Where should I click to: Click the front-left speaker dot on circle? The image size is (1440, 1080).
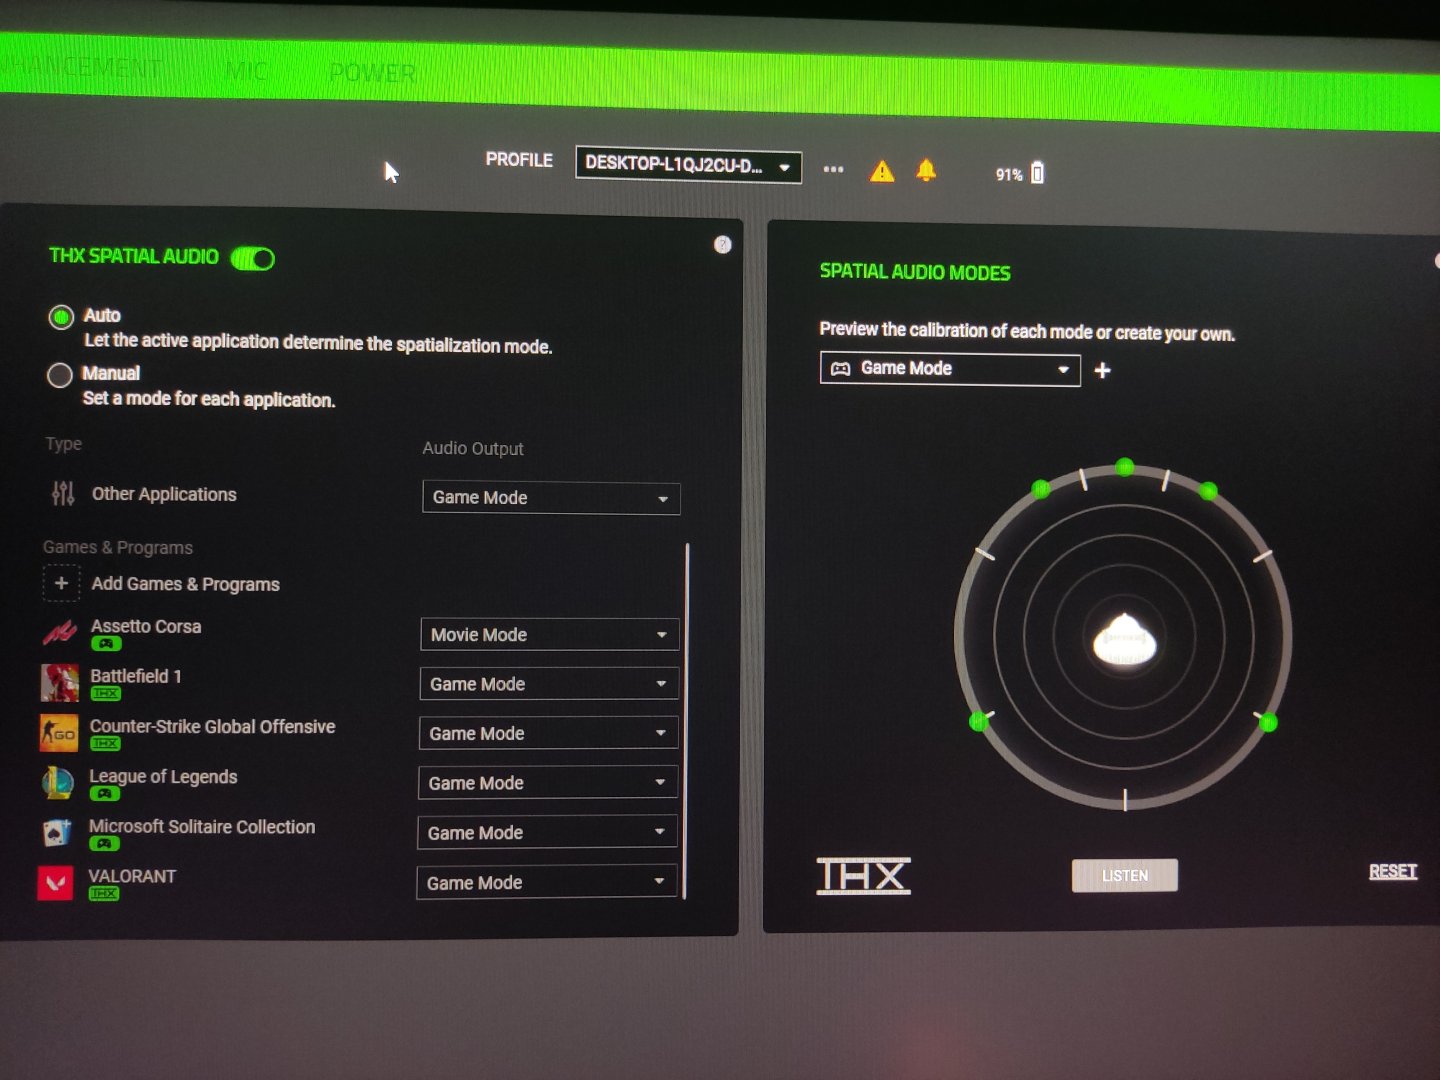tap(1041, 489)
